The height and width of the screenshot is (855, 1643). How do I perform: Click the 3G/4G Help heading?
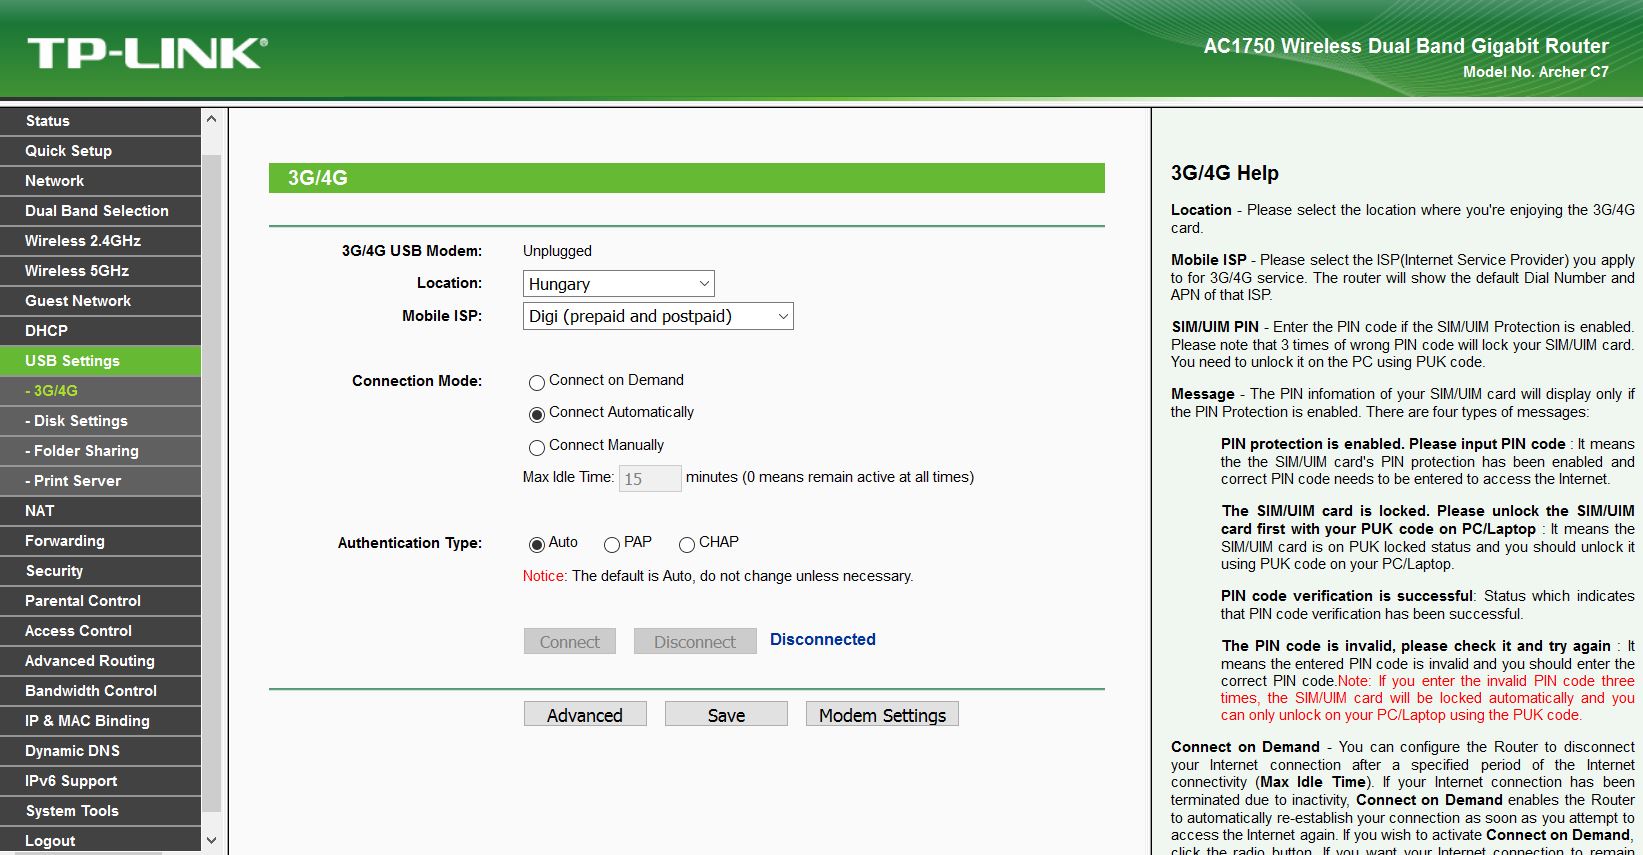1225,173
